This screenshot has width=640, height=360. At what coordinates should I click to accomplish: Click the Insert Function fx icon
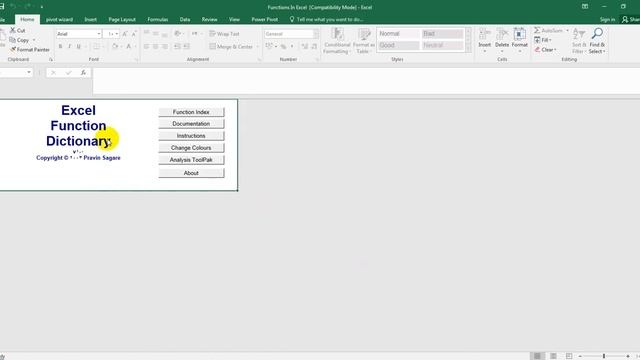coord(83,73)
